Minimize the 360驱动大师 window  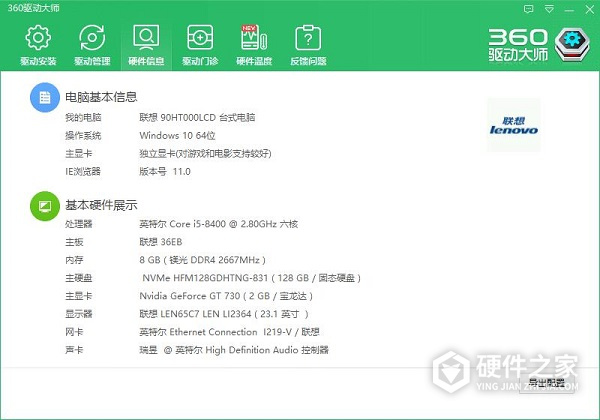569,10
